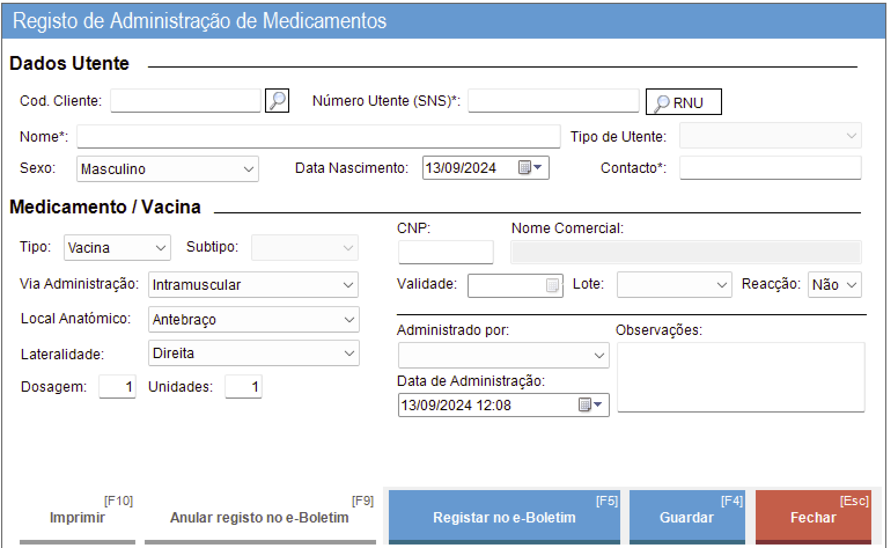Open the Validade calendar icon
Image resolution: width=887 pixels, height=548 pixels.
point(552,285)
